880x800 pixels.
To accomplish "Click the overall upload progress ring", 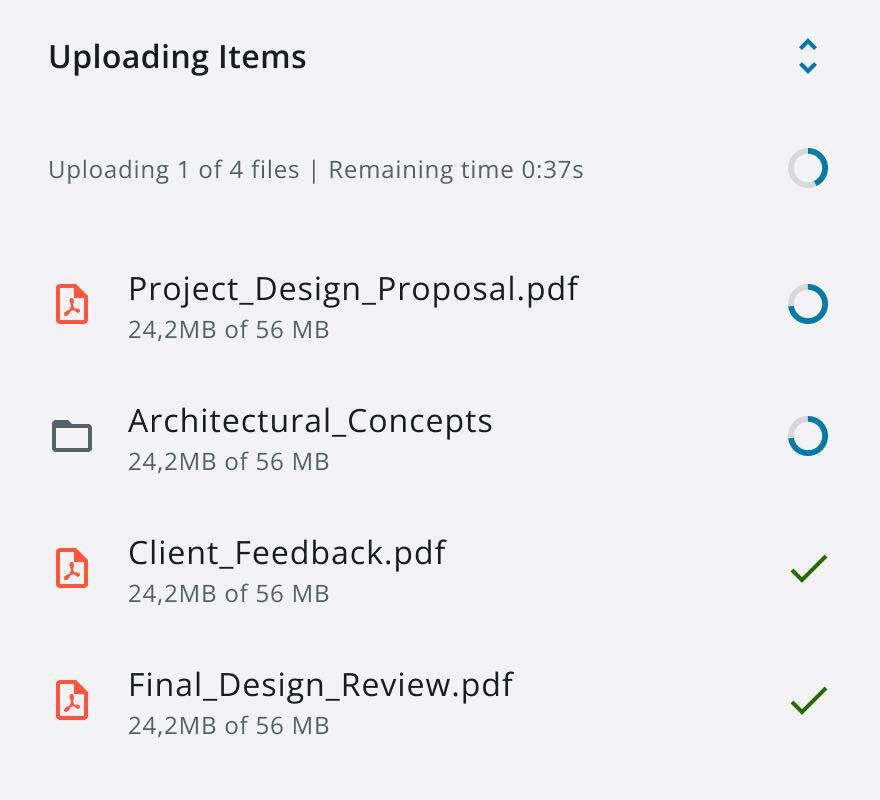I will coord(808,168).
